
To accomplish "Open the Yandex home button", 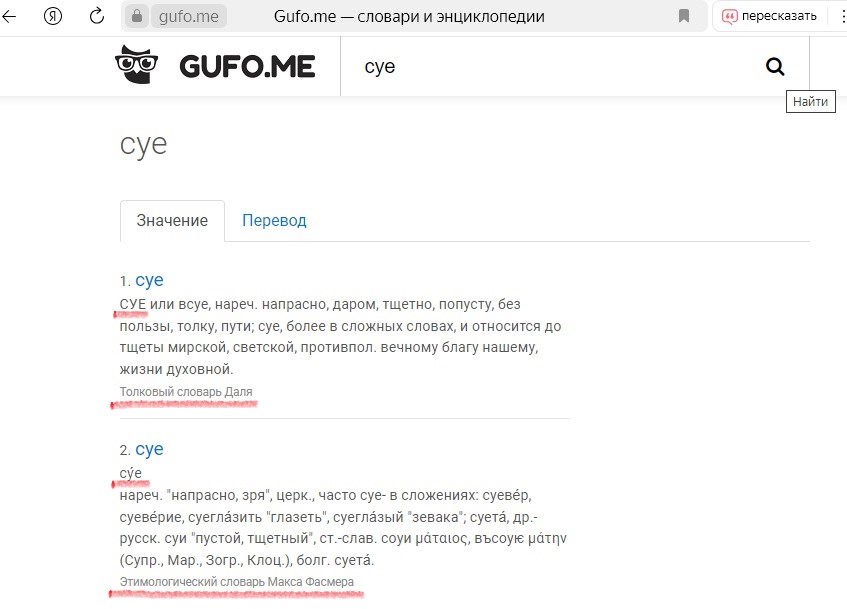I will [55, 16].
